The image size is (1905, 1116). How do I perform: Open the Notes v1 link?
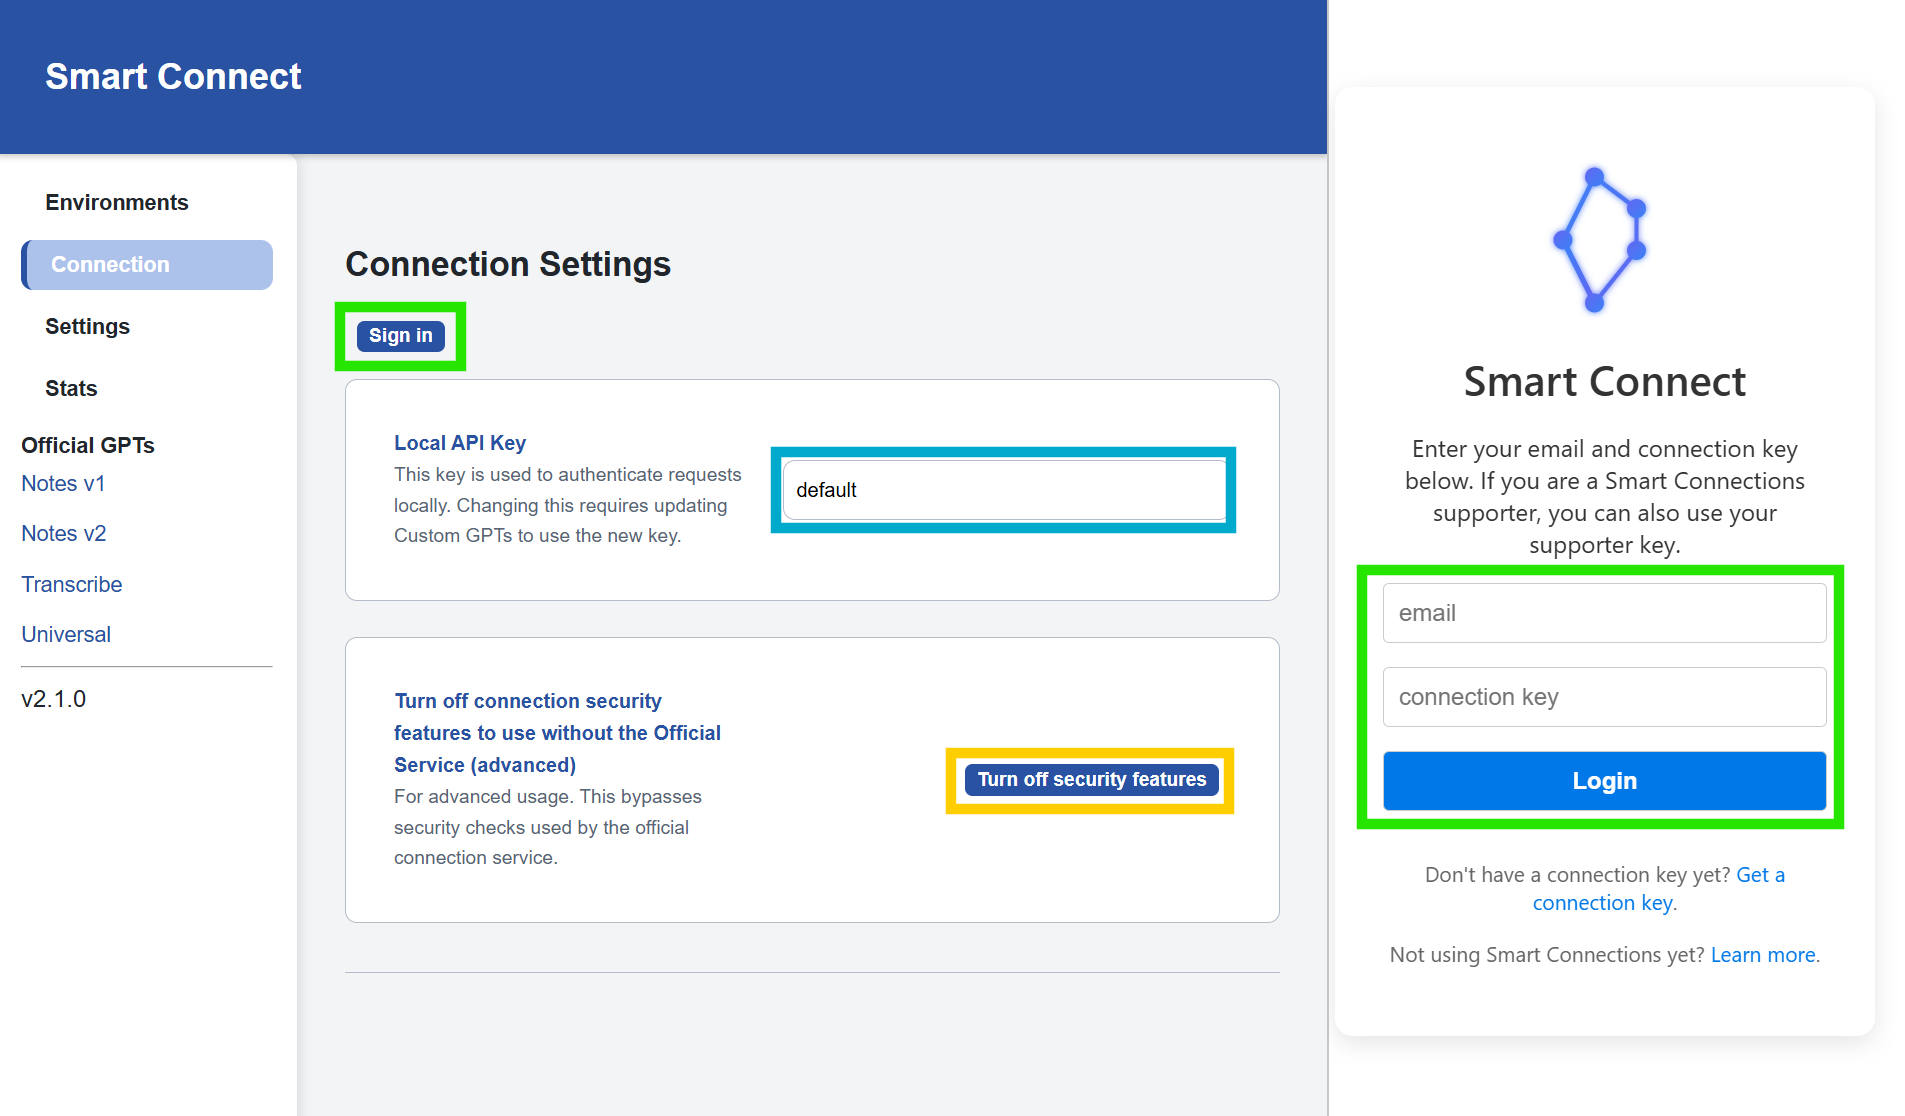pos(63,483)
